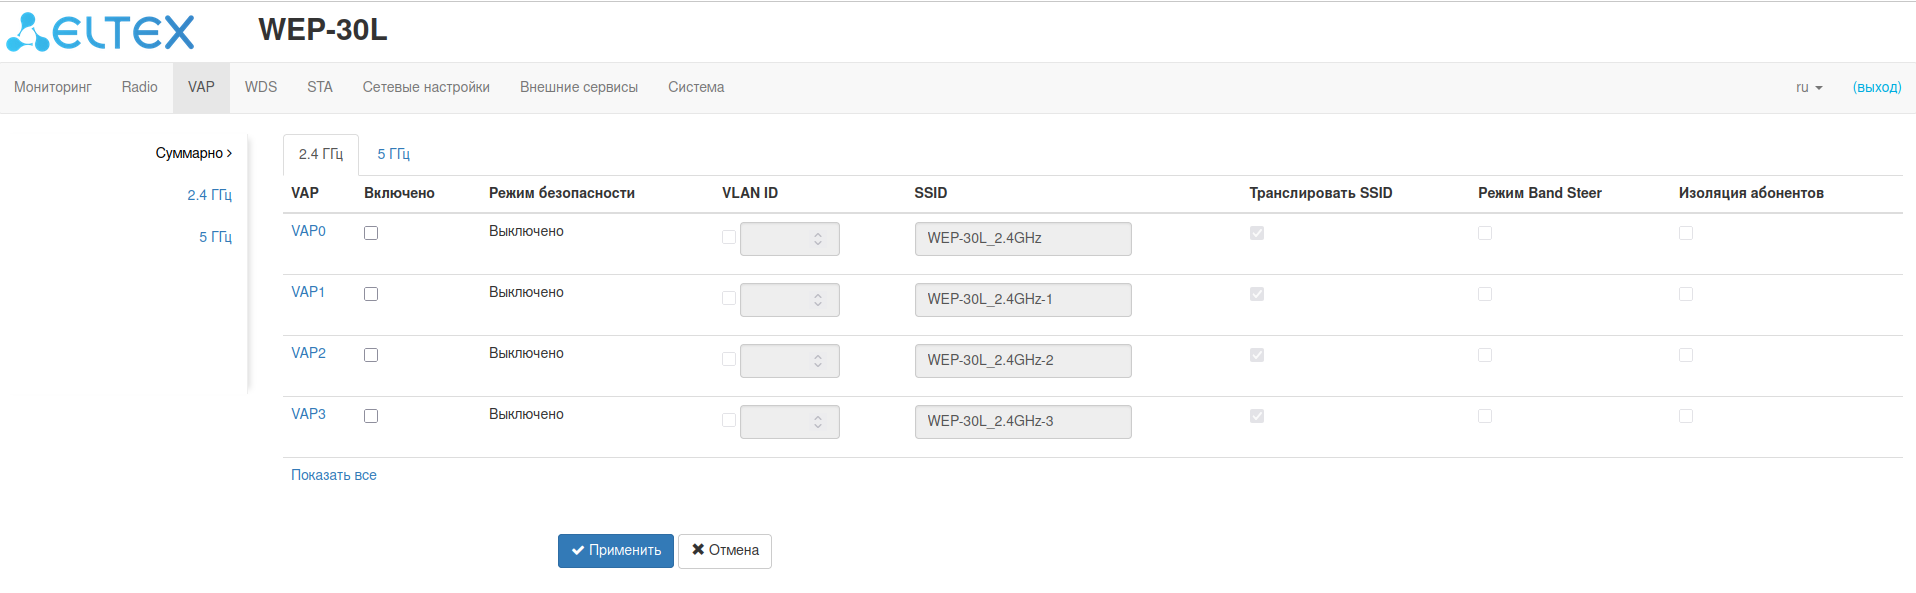This screenshot has width=1916, height=593.
Task: Log out via the (выход) link
Action: pyautogui.click(x=1876, y=88)
